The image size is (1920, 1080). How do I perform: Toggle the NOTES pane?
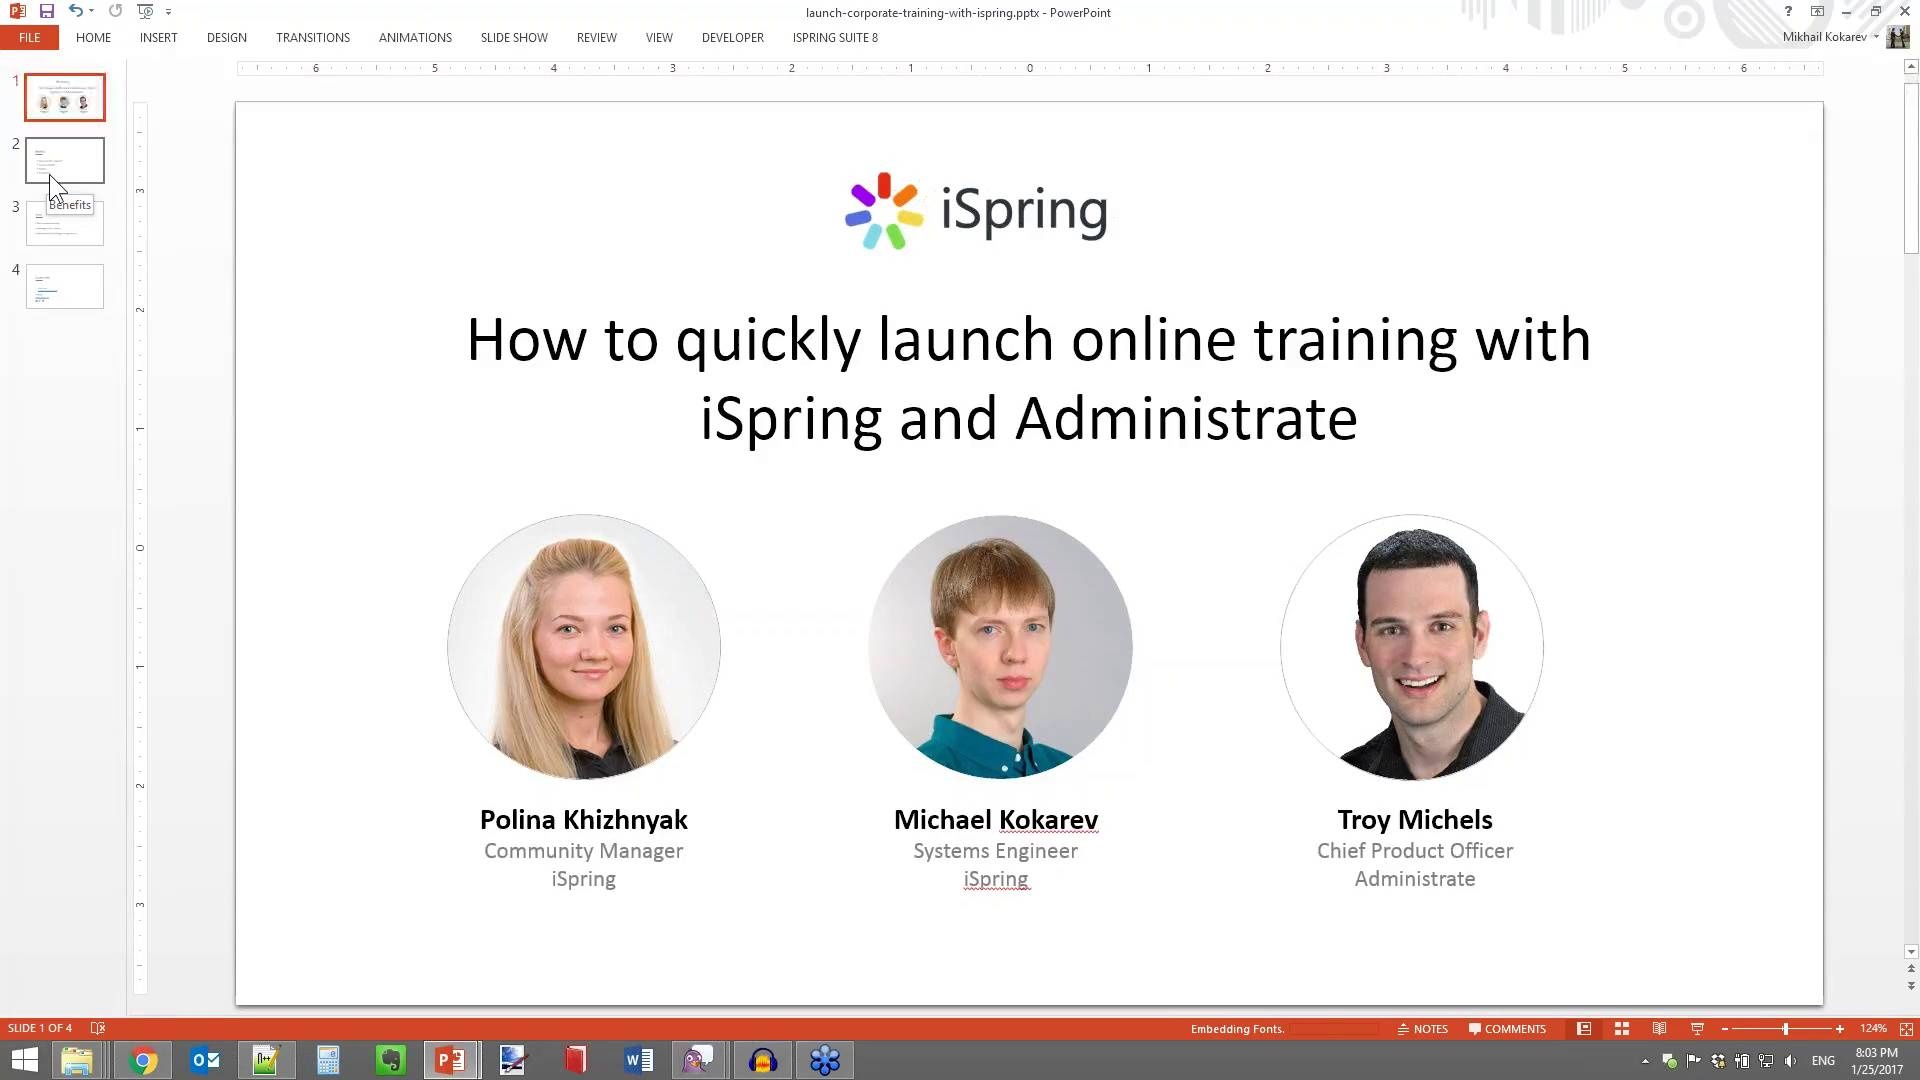1422,1028
